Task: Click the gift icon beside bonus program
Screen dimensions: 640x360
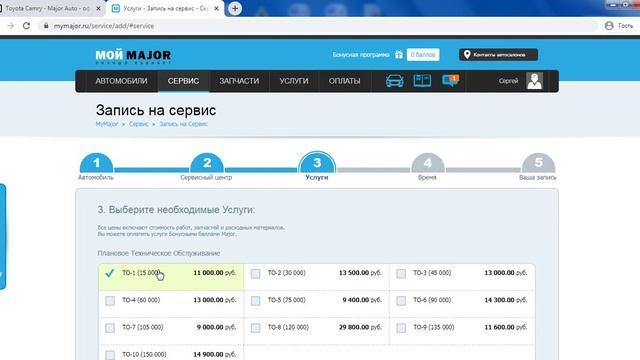Action: pyautogui.click(x=399, y=55)
